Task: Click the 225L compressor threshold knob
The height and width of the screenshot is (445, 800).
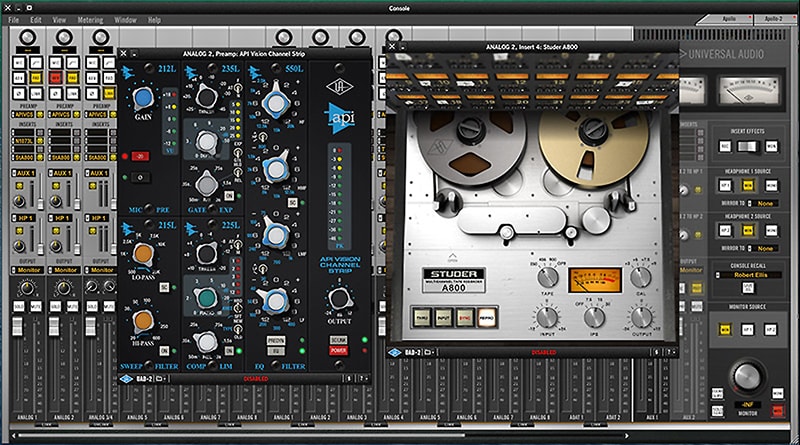Action: pos(207,254)
